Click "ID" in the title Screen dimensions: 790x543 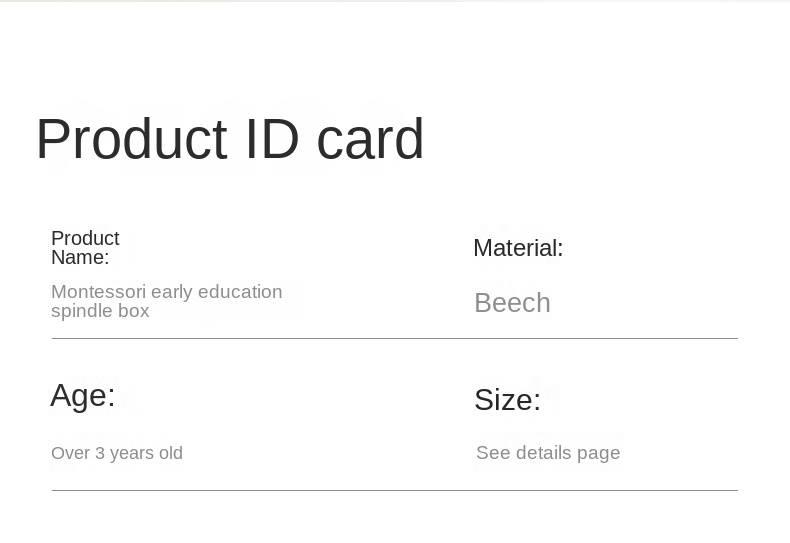[x=272, y=139]
